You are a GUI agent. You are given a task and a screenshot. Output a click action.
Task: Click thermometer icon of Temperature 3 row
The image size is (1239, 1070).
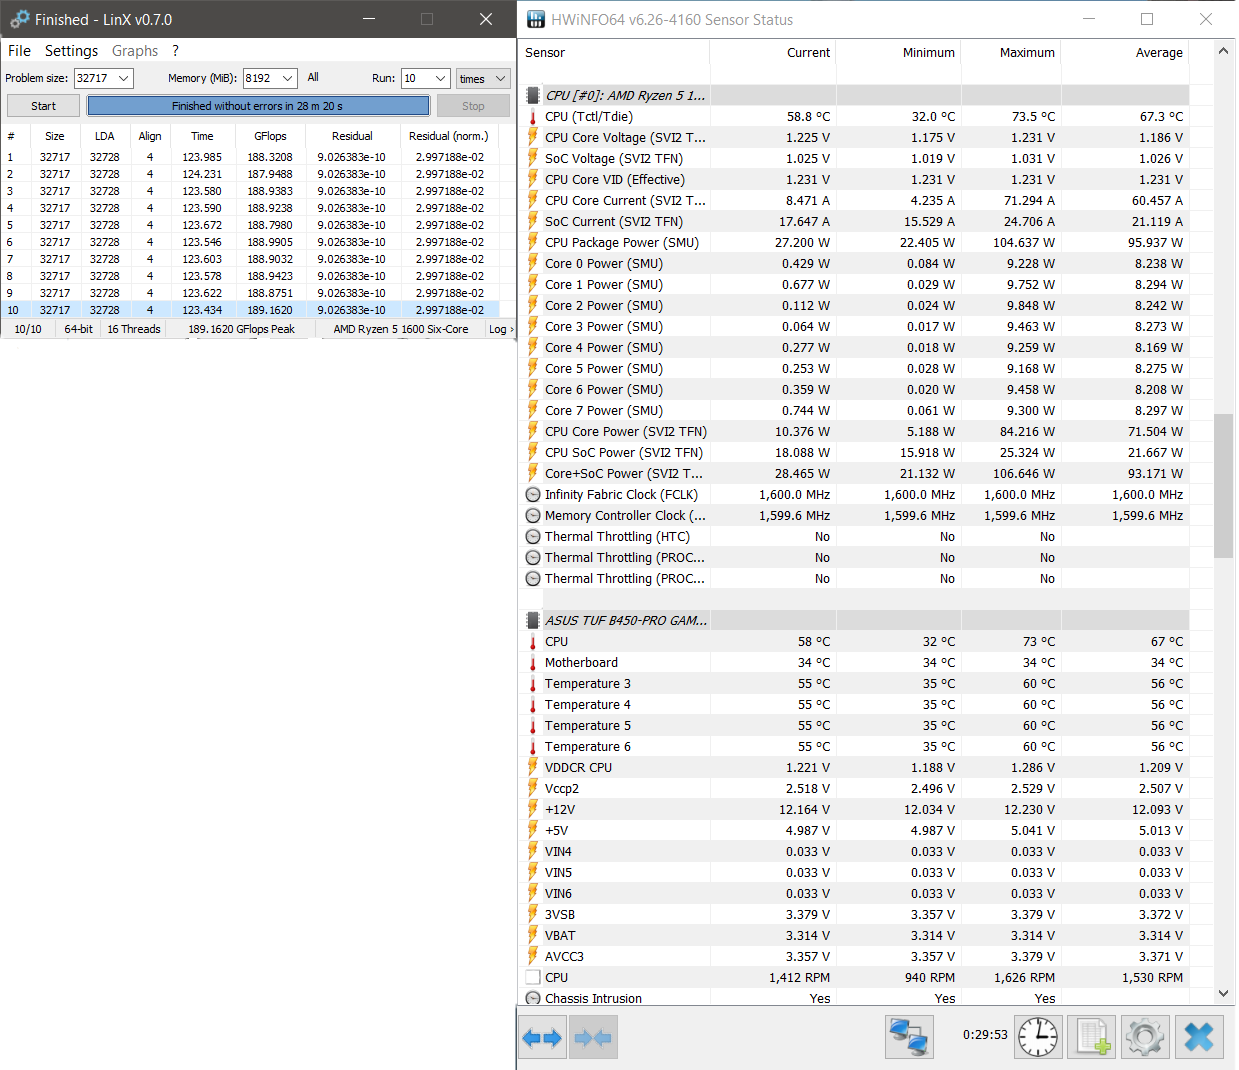point(533,684)
